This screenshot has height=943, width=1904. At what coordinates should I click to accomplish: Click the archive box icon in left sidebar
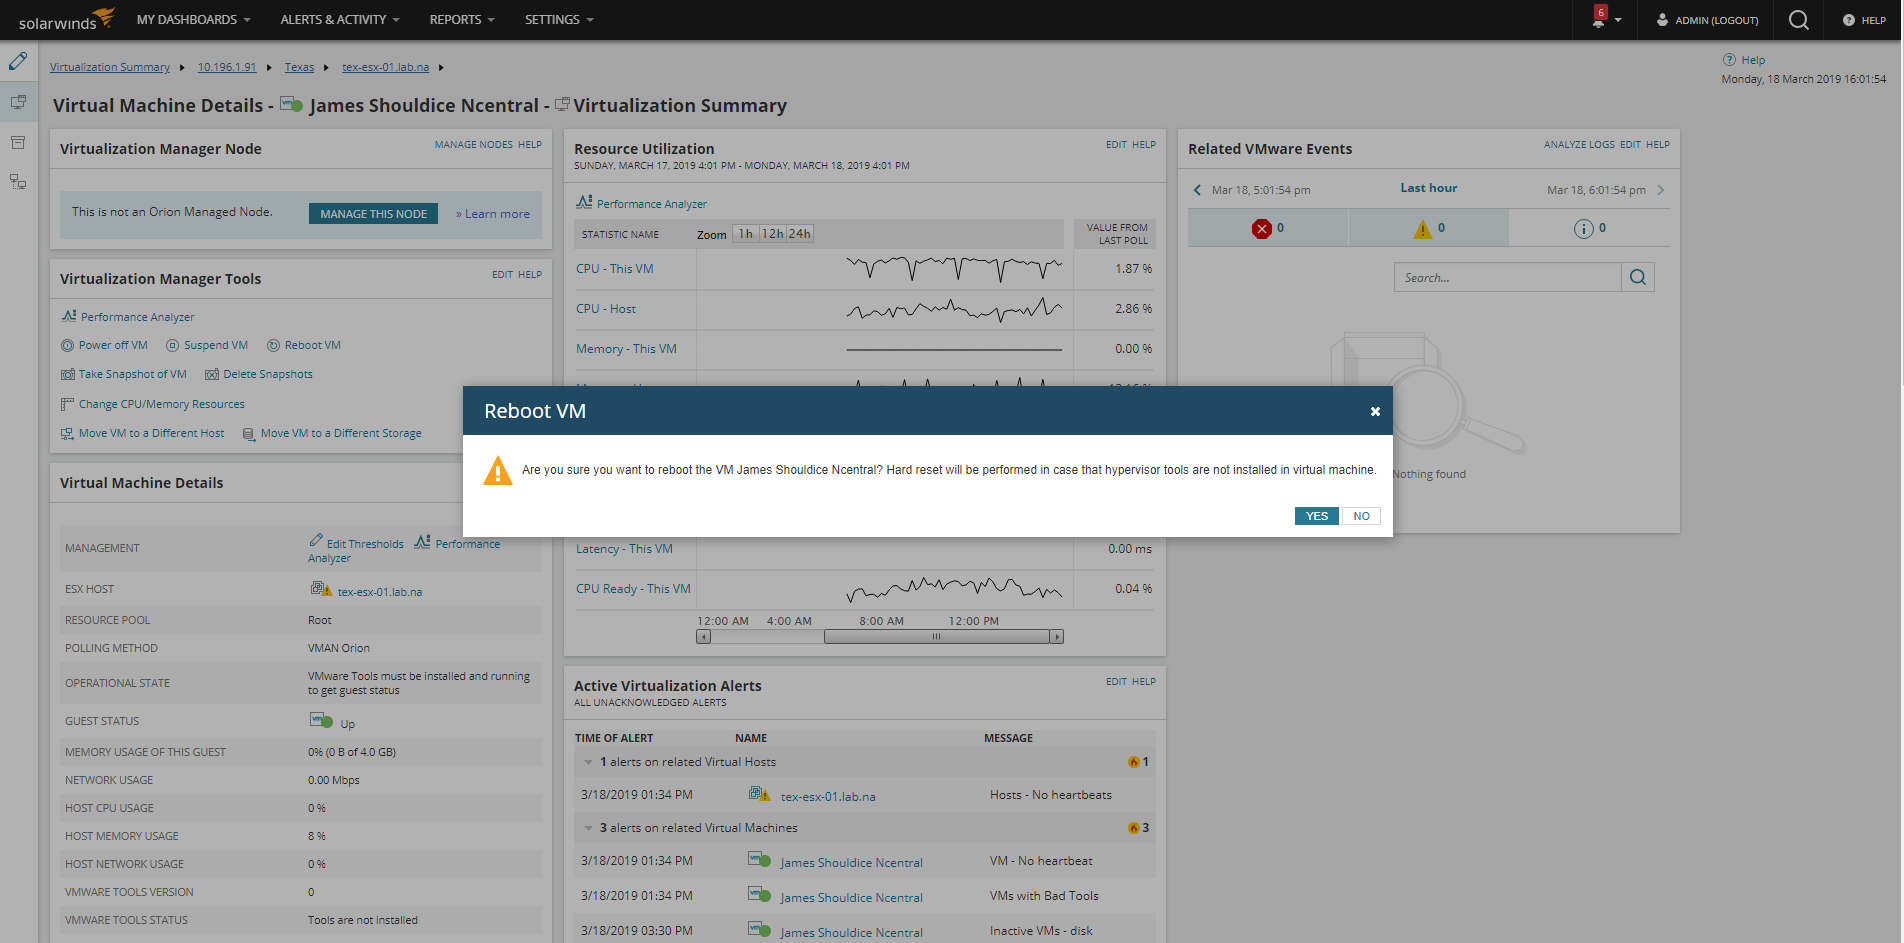(x=18, y=142)
